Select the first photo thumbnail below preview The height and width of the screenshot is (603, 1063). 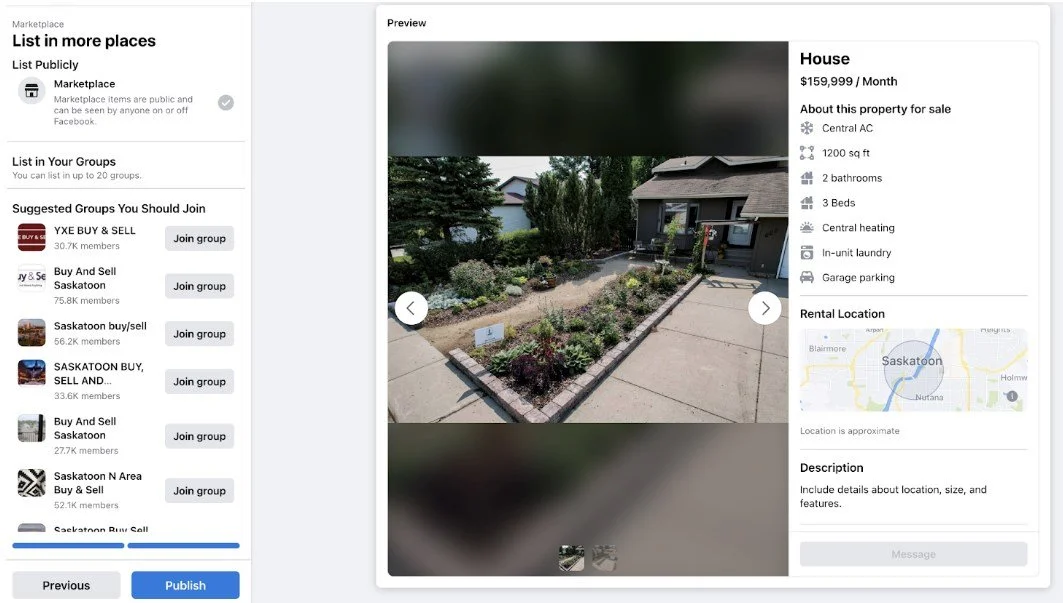point(571,558)
